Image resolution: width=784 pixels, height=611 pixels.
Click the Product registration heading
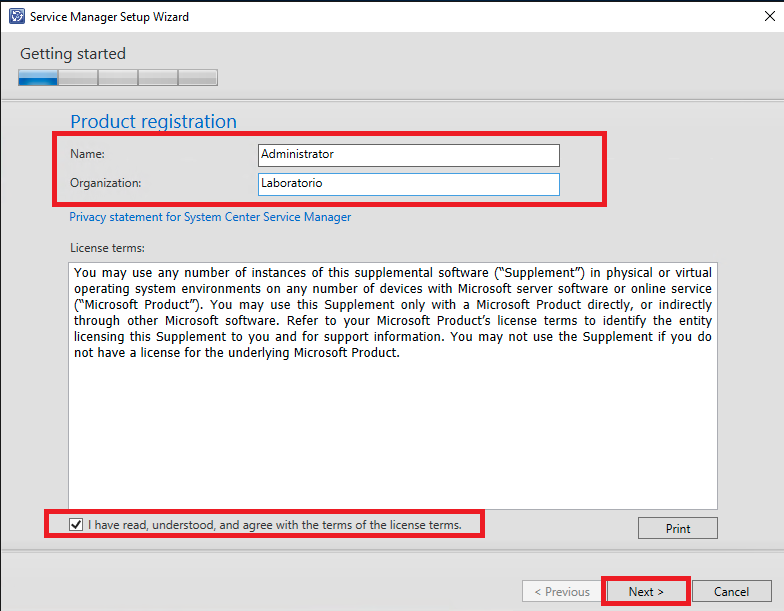click(154, 122)
